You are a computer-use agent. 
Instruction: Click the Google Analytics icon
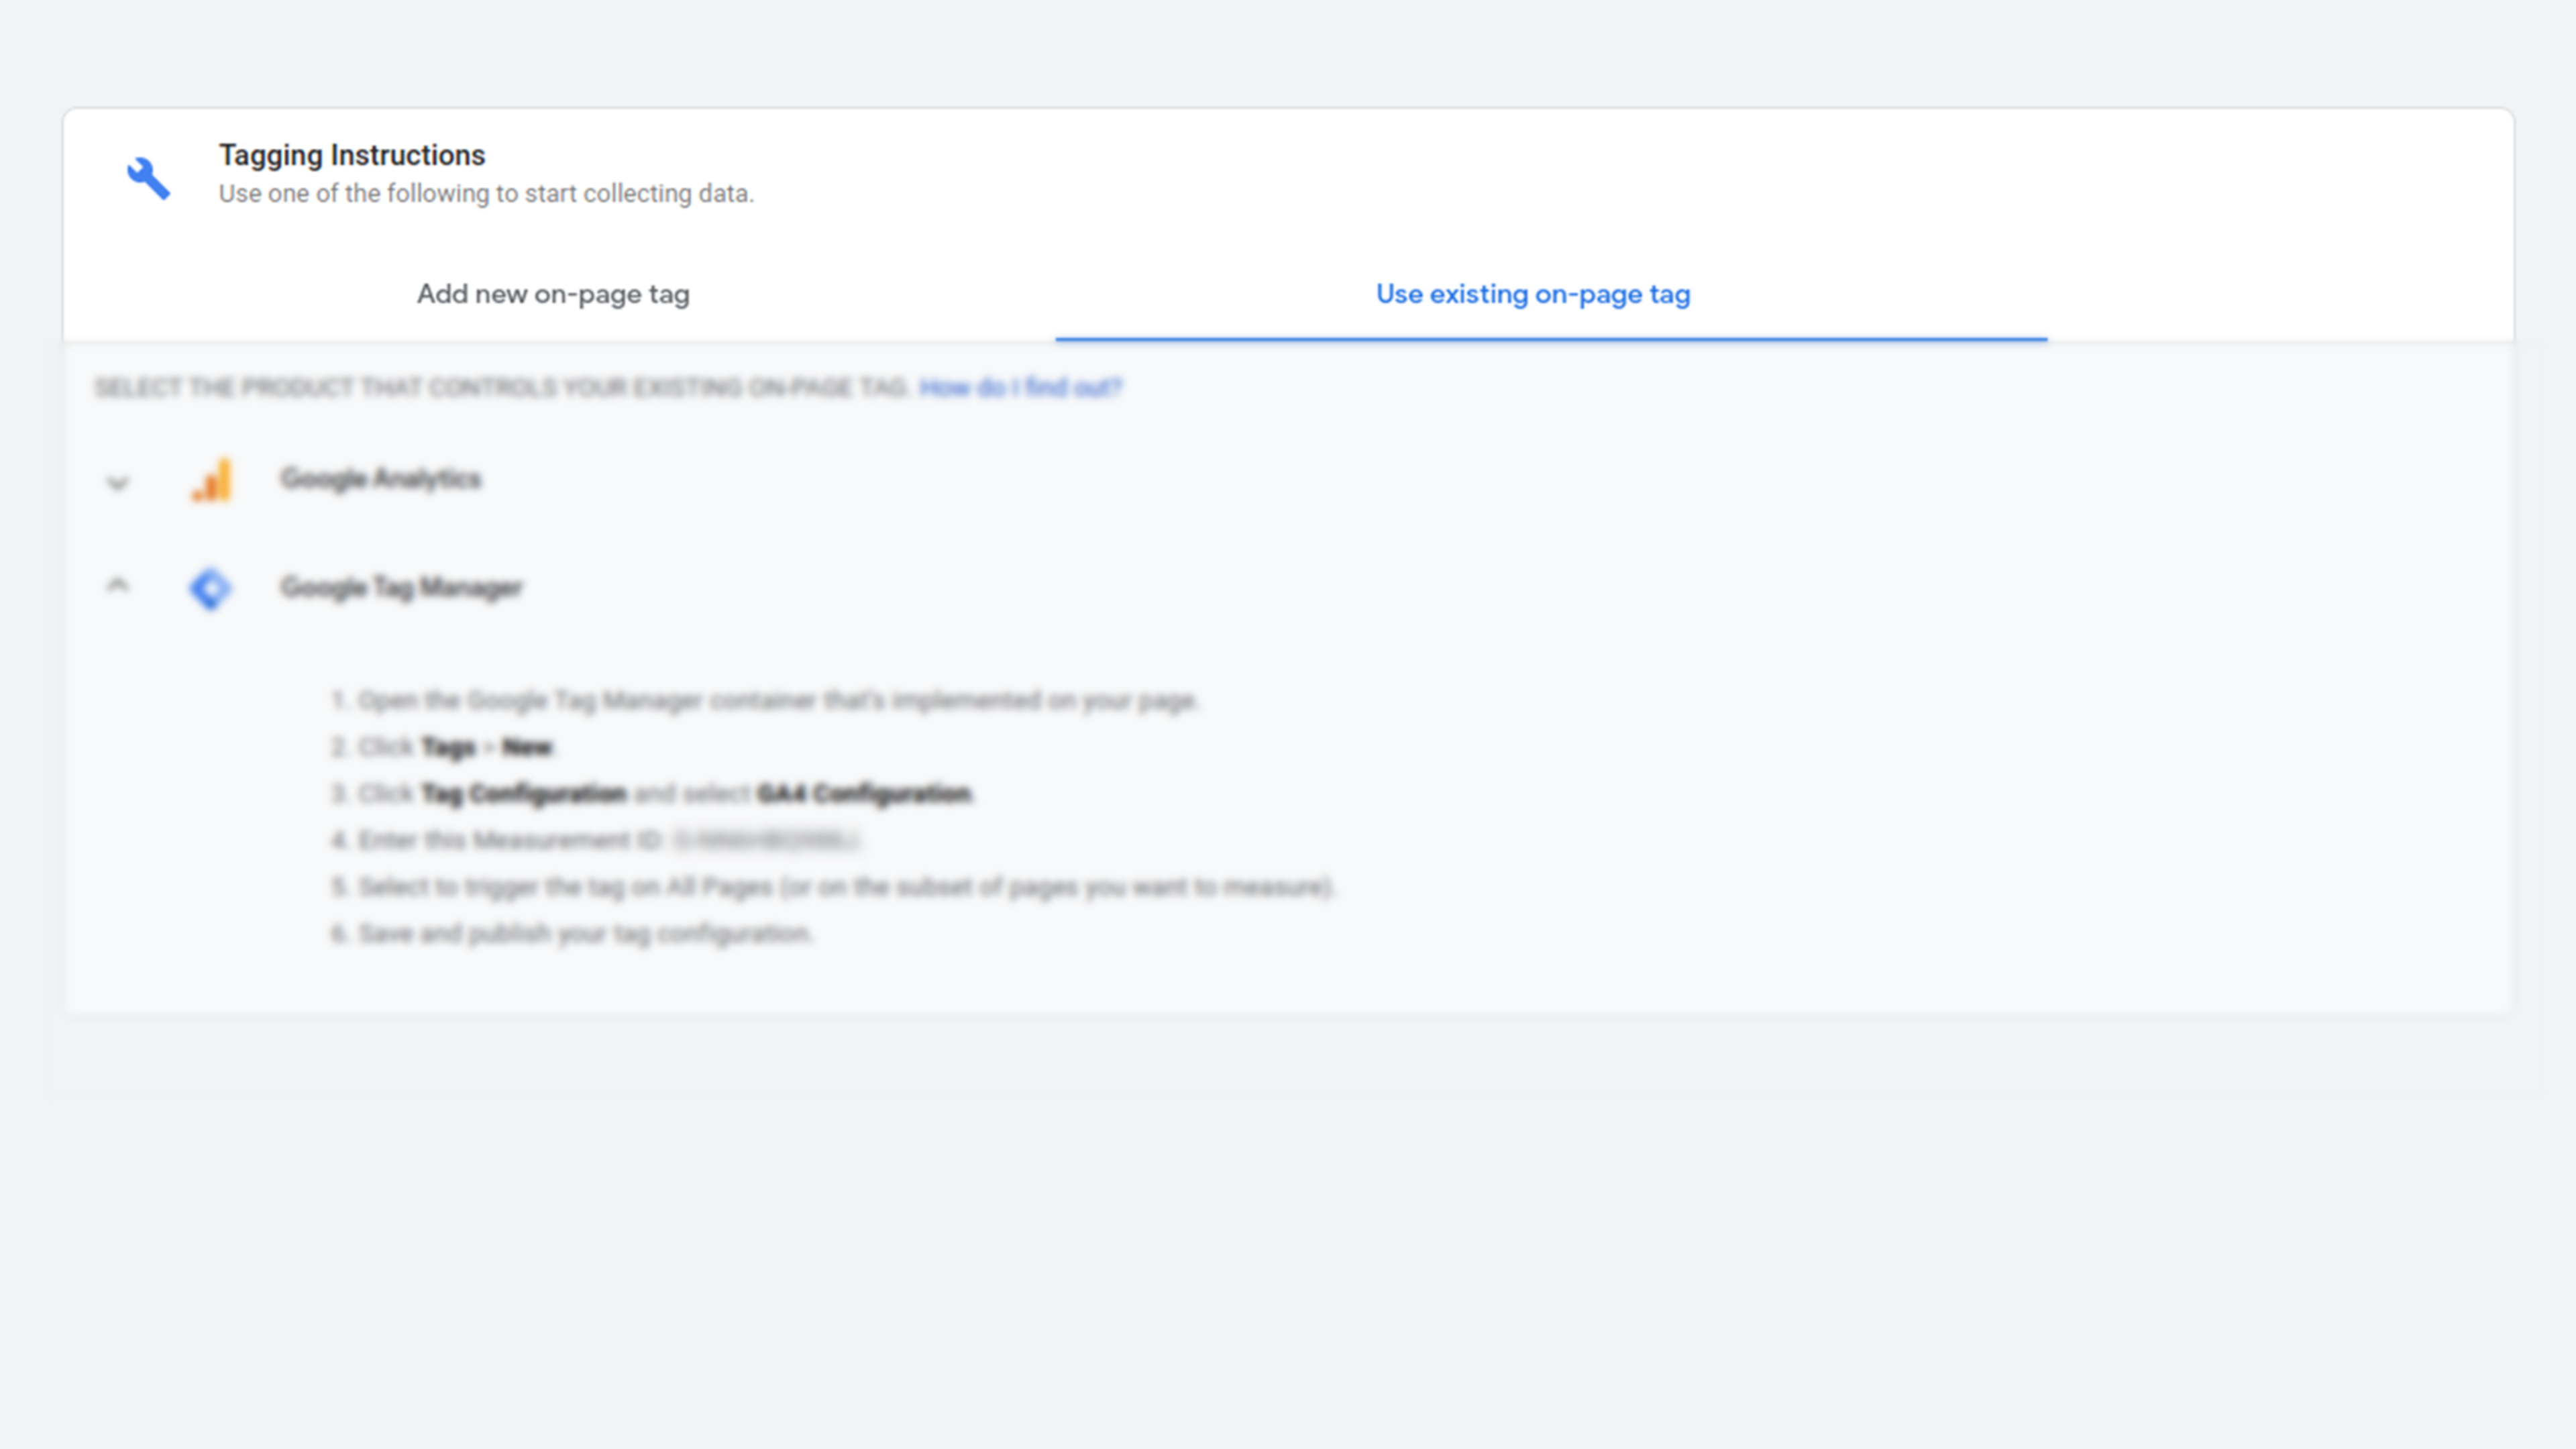(x=211, y=478)
